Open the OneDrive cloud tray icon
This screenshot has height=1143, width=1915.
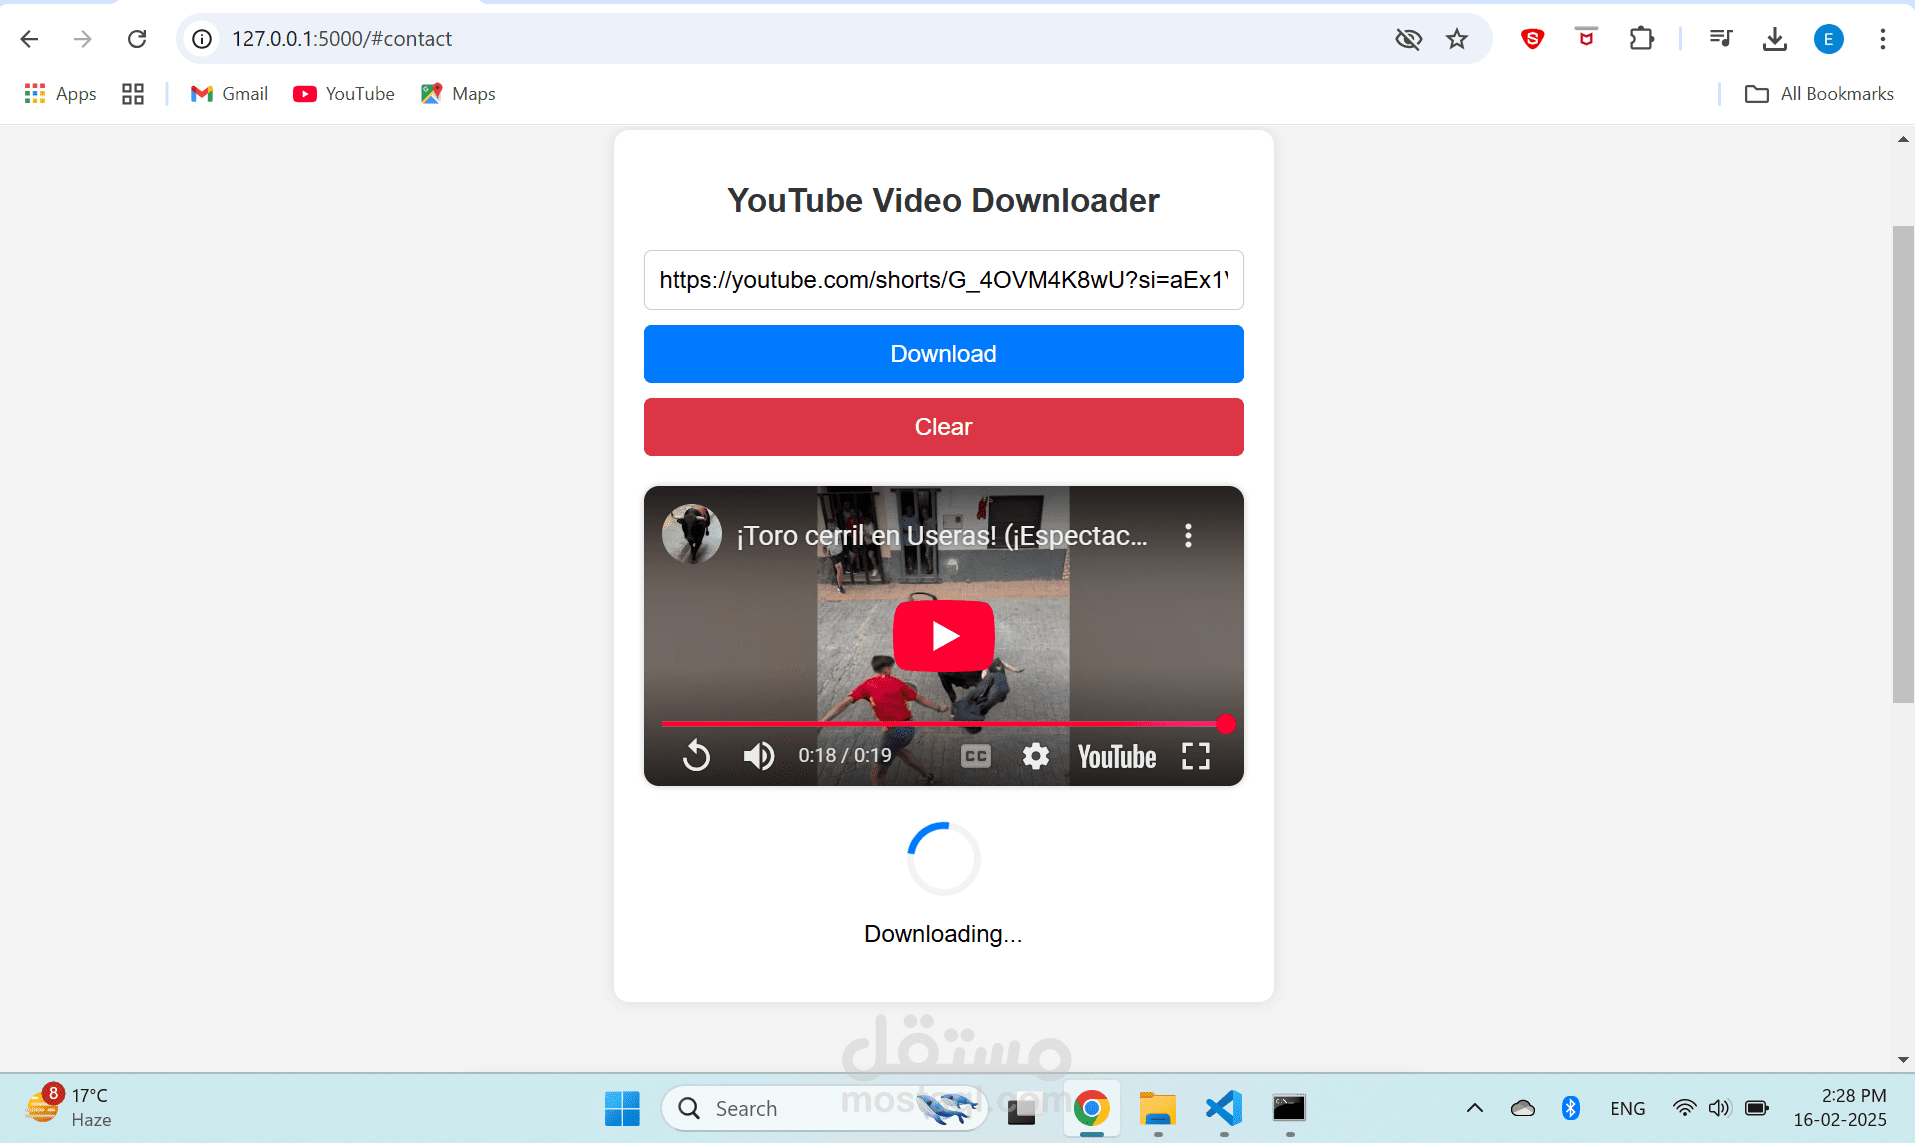coord(1522,1108)
